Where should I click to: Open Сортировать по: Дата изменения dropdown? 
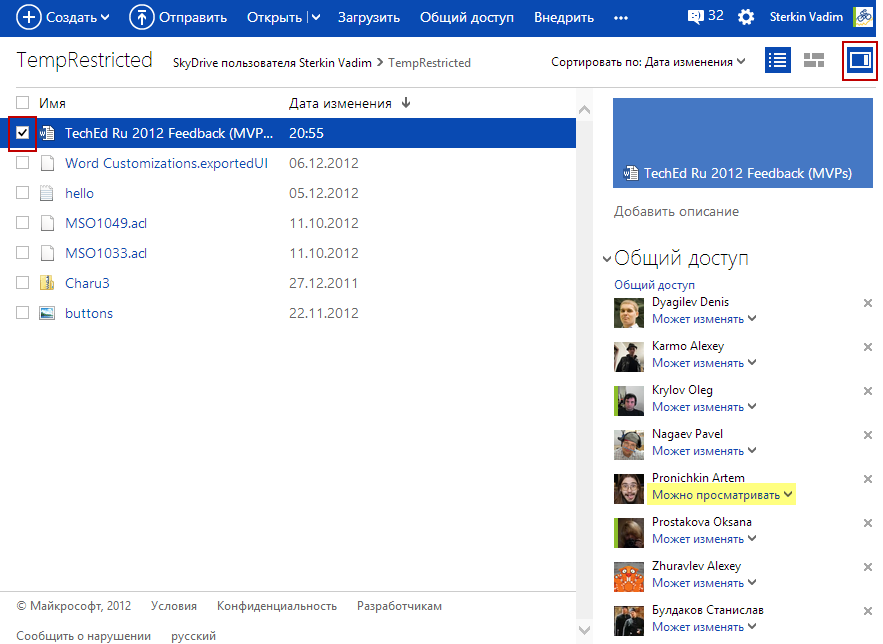click(x=648, y=62)
